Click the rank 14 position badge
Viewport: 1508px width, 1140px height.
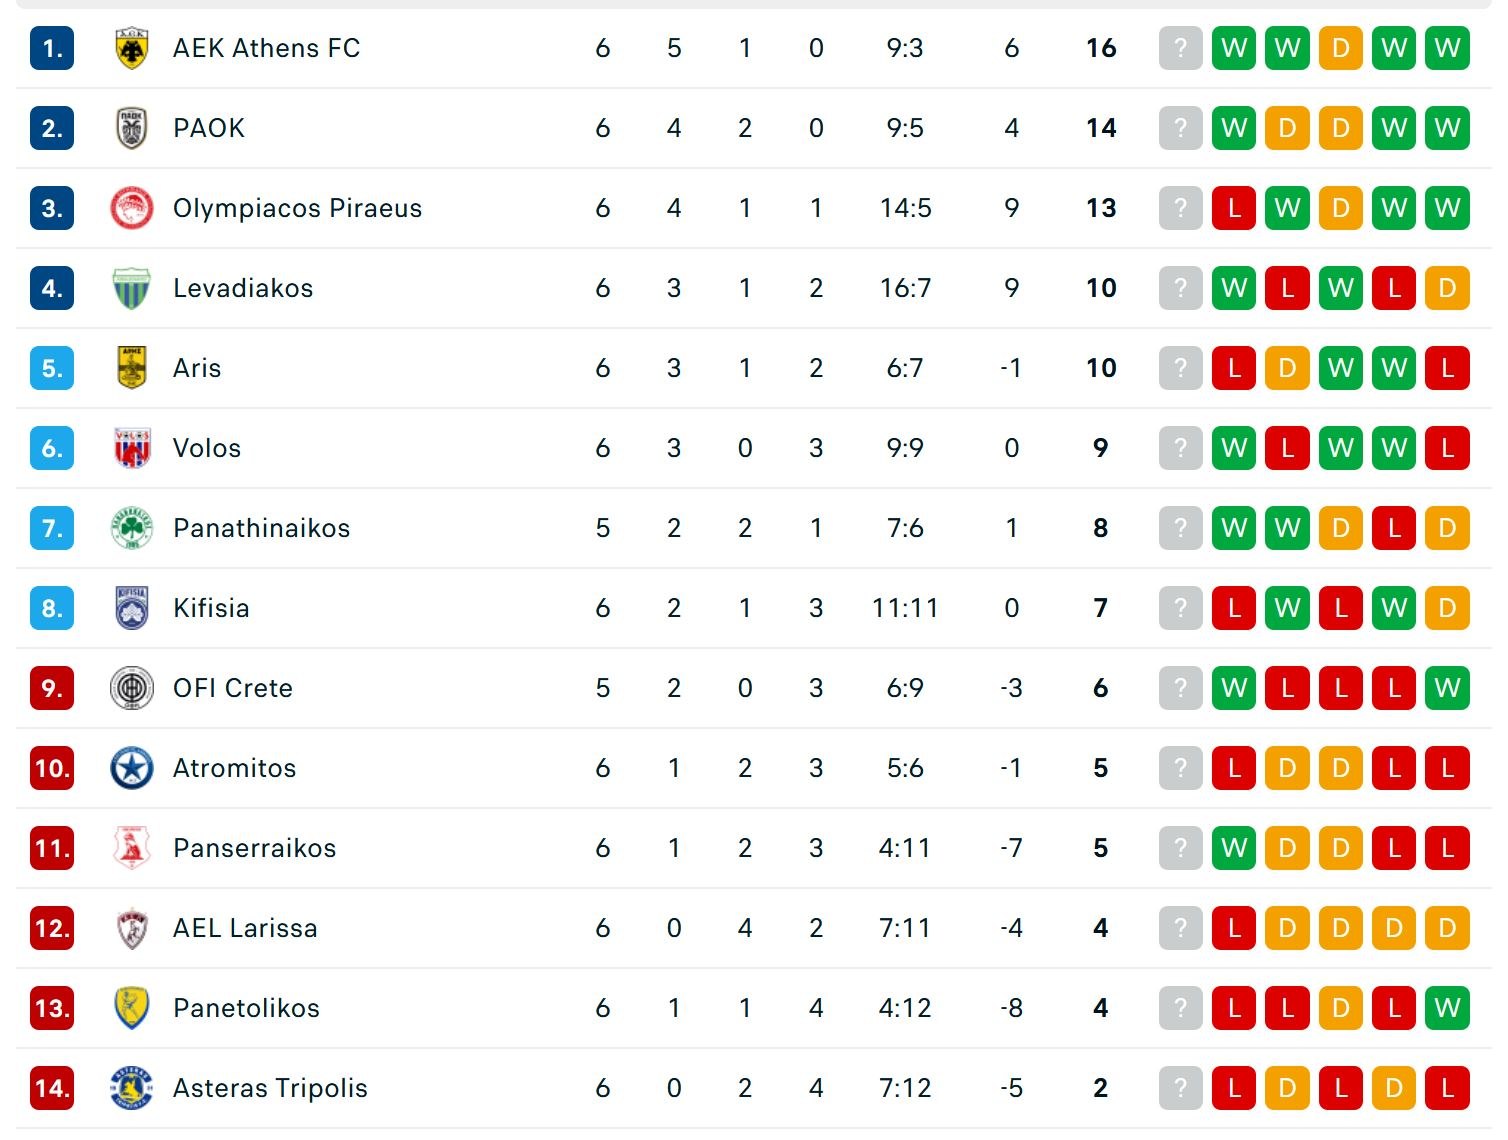tap(52, 1088)
